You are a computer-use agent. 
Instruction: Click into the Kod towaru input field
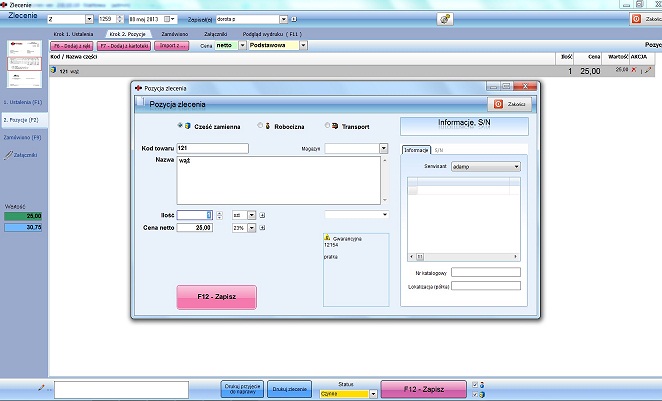212,149
